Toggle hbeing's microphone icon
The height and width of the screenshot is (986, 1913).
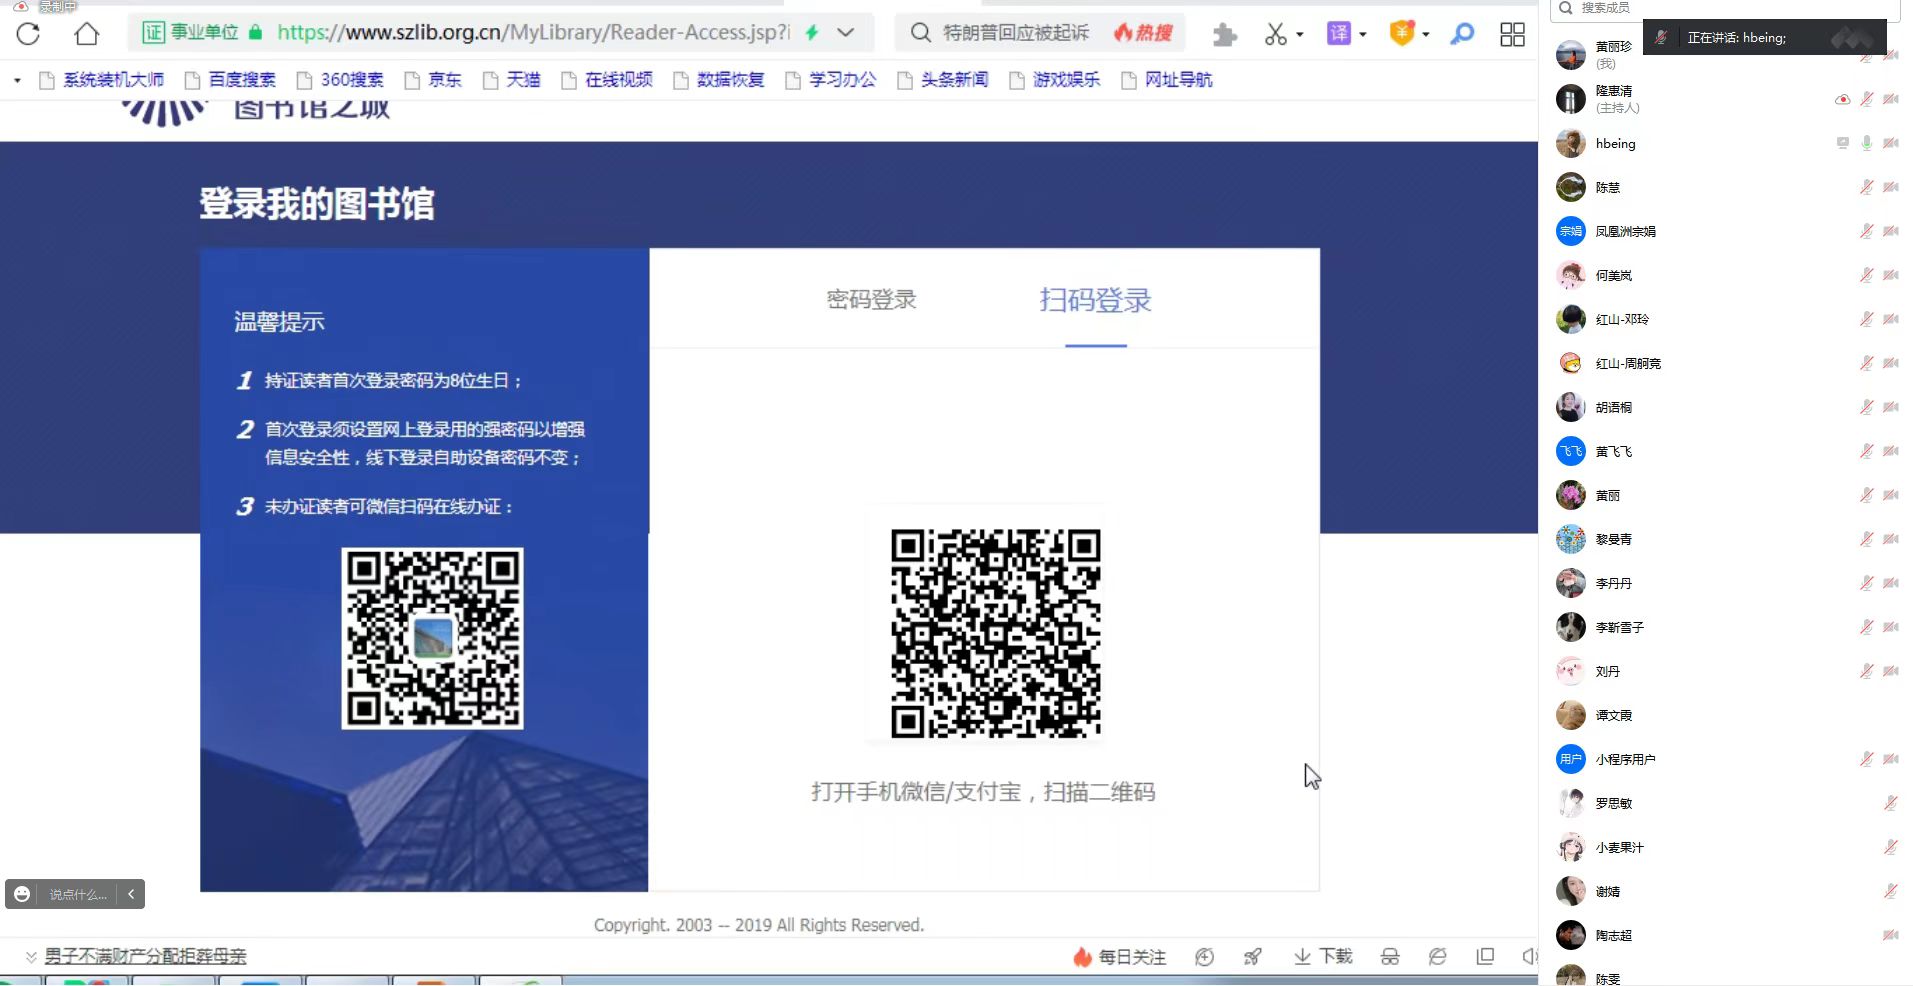coord(1866,143)
